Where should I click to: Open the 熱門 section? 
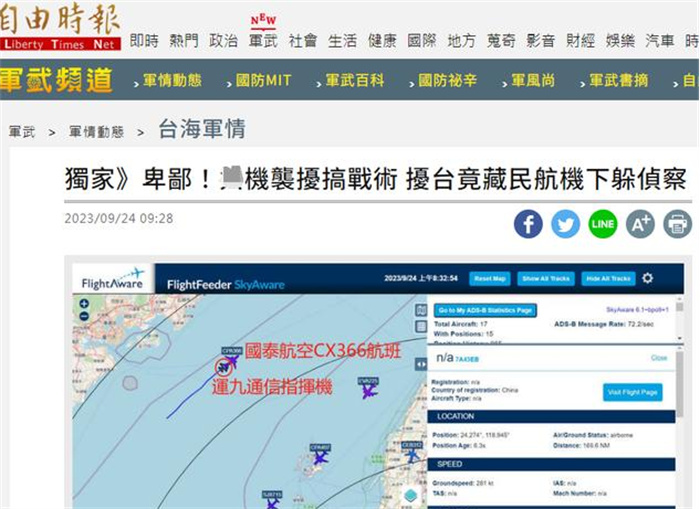pos(183,41)
